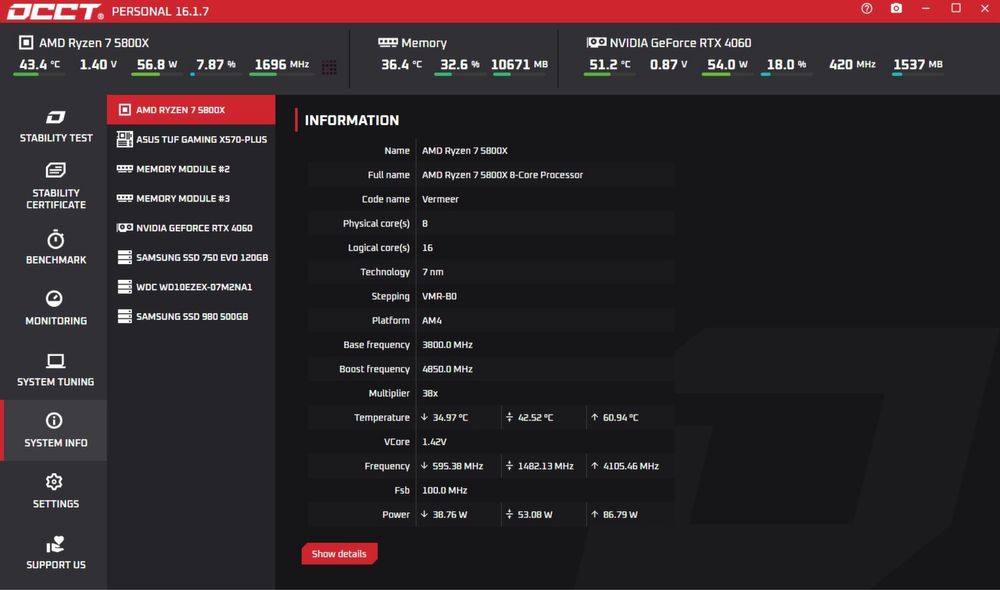The image size is (1000, 590).
Task: Click memory usage 32.6 % reading
Action: (459, 64)
